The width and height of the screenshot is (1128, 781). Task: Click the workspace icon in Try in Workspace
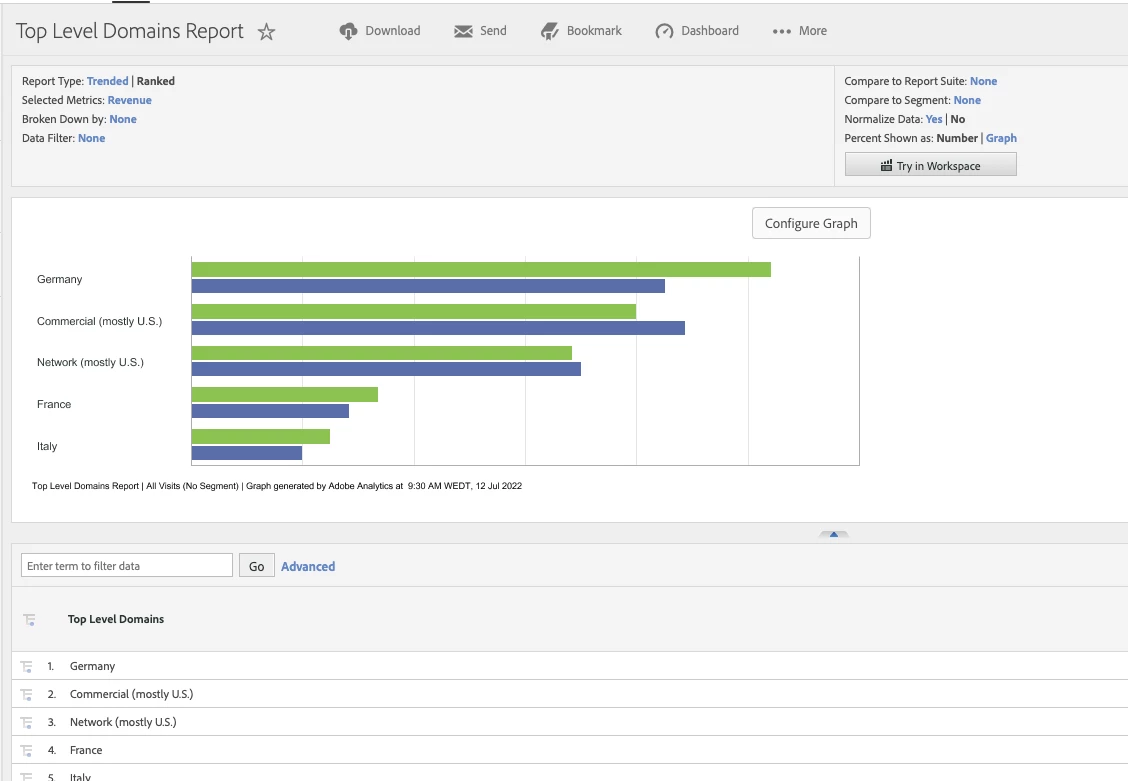click(x=886, y=165)
